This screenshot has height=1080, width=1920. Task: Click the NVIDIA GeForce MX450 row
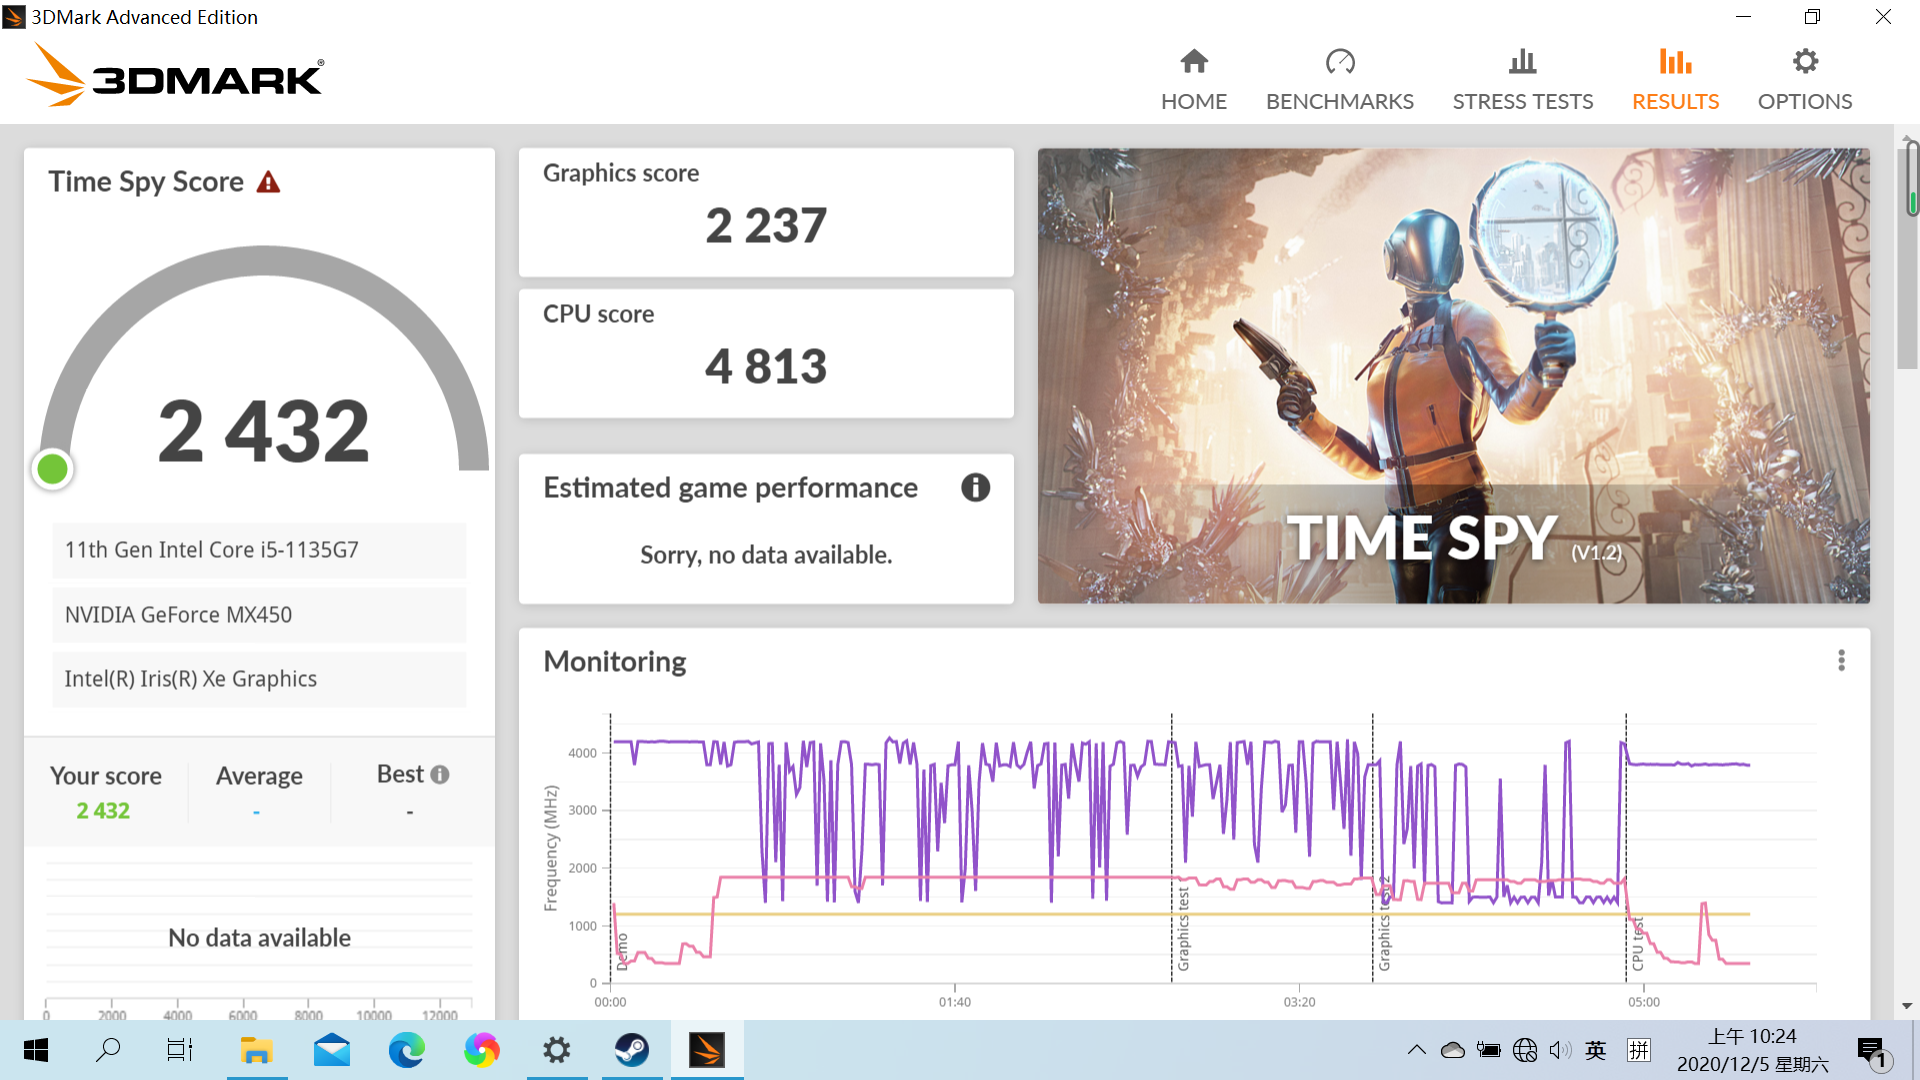pyautogui.click(x=259, y=615)
